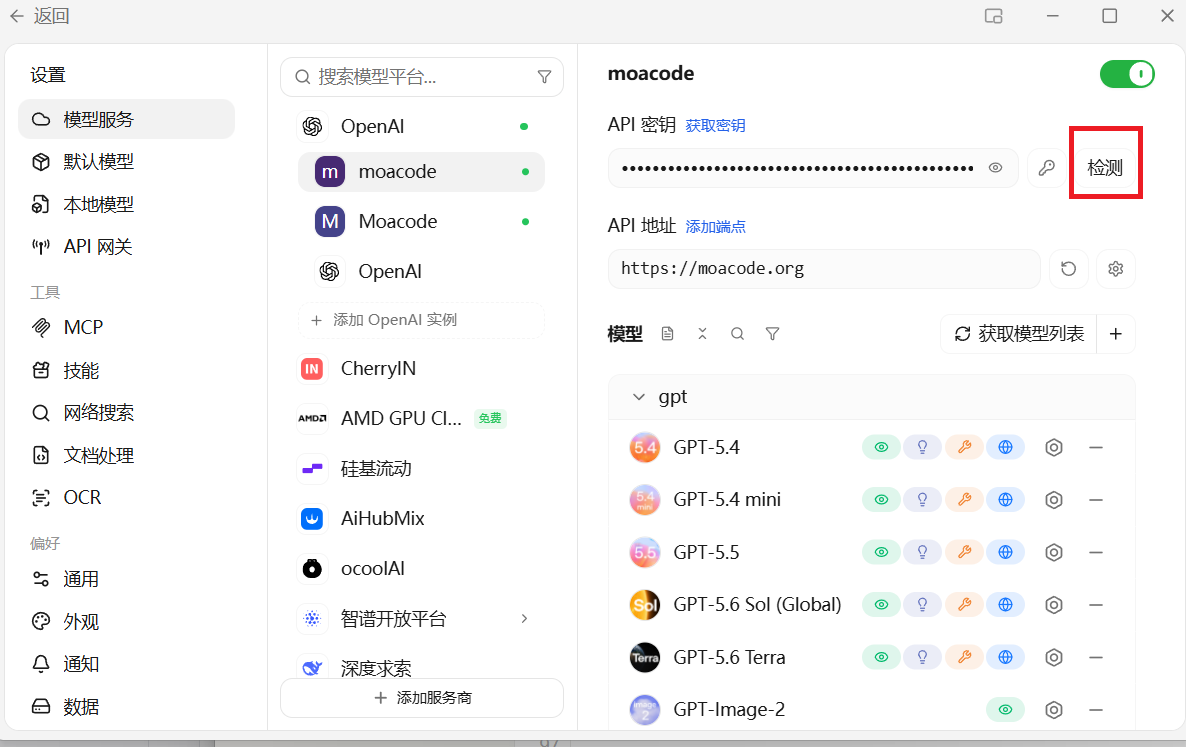Click the collapse-all icon beside 模型 heading
The image size is (1186, 747).
(x=702, y=333)
